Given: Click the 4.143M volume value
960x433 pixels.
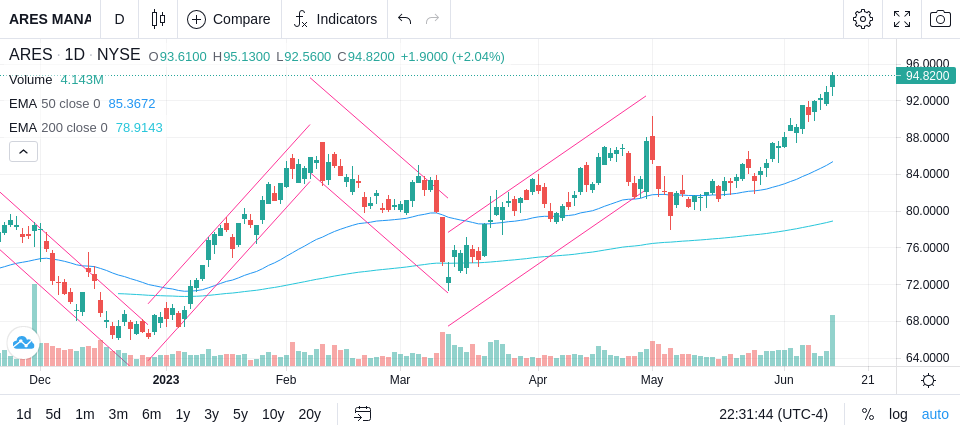Looking at the screenshot, I should (x=82, y=80).
